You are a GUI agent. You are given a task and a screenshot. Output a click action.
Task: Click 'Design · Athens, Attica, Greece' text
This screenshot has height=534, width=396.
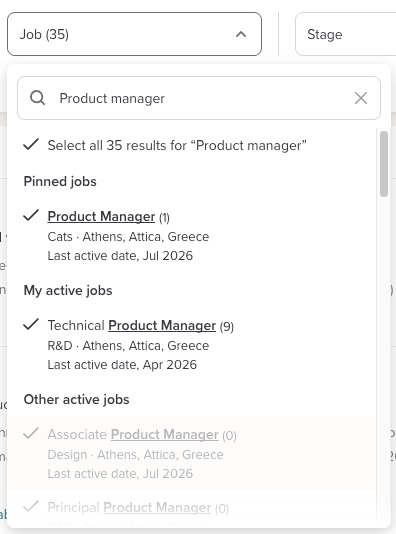click(136, 455)
